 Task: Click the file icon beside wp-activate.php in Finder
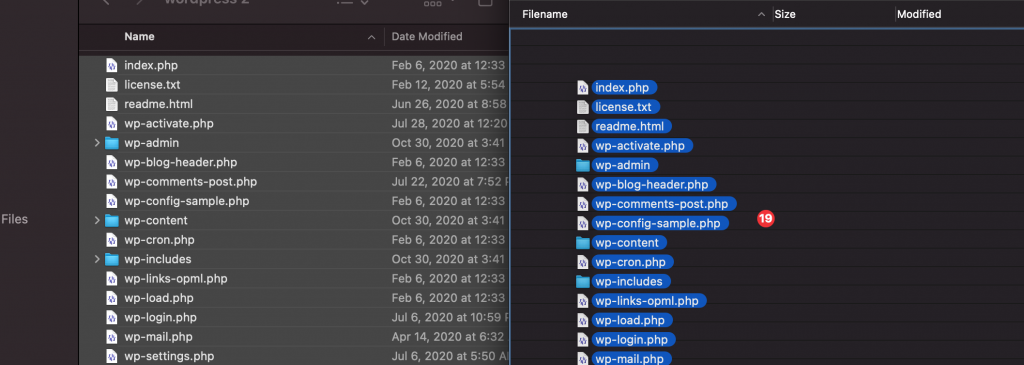112,123
